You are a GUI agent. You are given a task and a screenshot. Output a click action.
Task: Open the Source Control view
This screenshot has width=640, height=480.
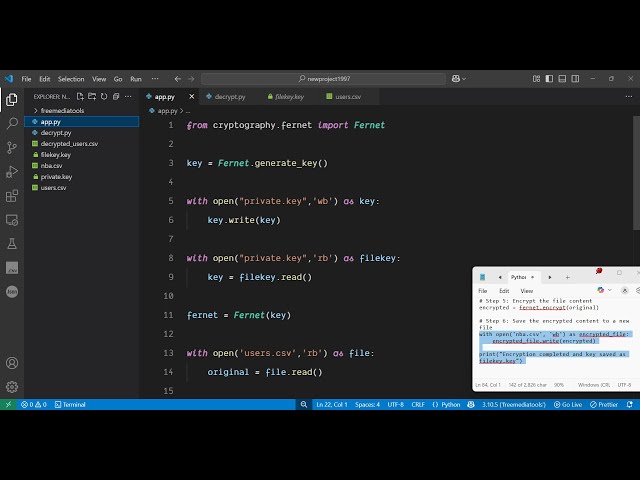pos(12,147)
